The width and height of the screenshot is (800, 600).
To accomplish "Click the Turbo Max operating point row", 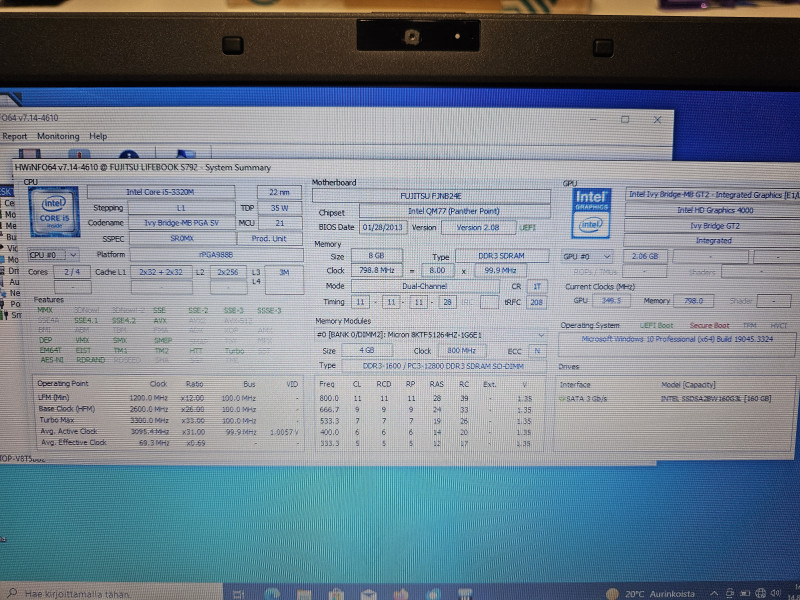I will (x=168, y=420).
